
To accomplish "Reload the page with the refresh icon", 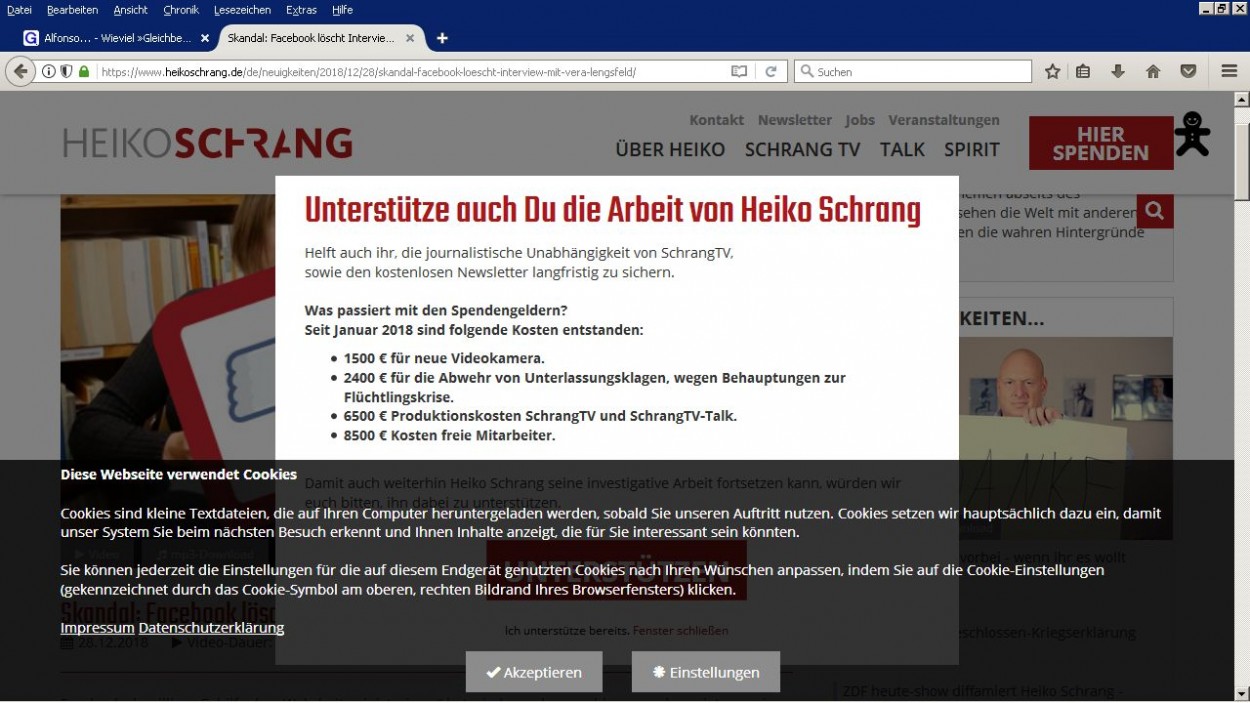I will coord(770,71).
